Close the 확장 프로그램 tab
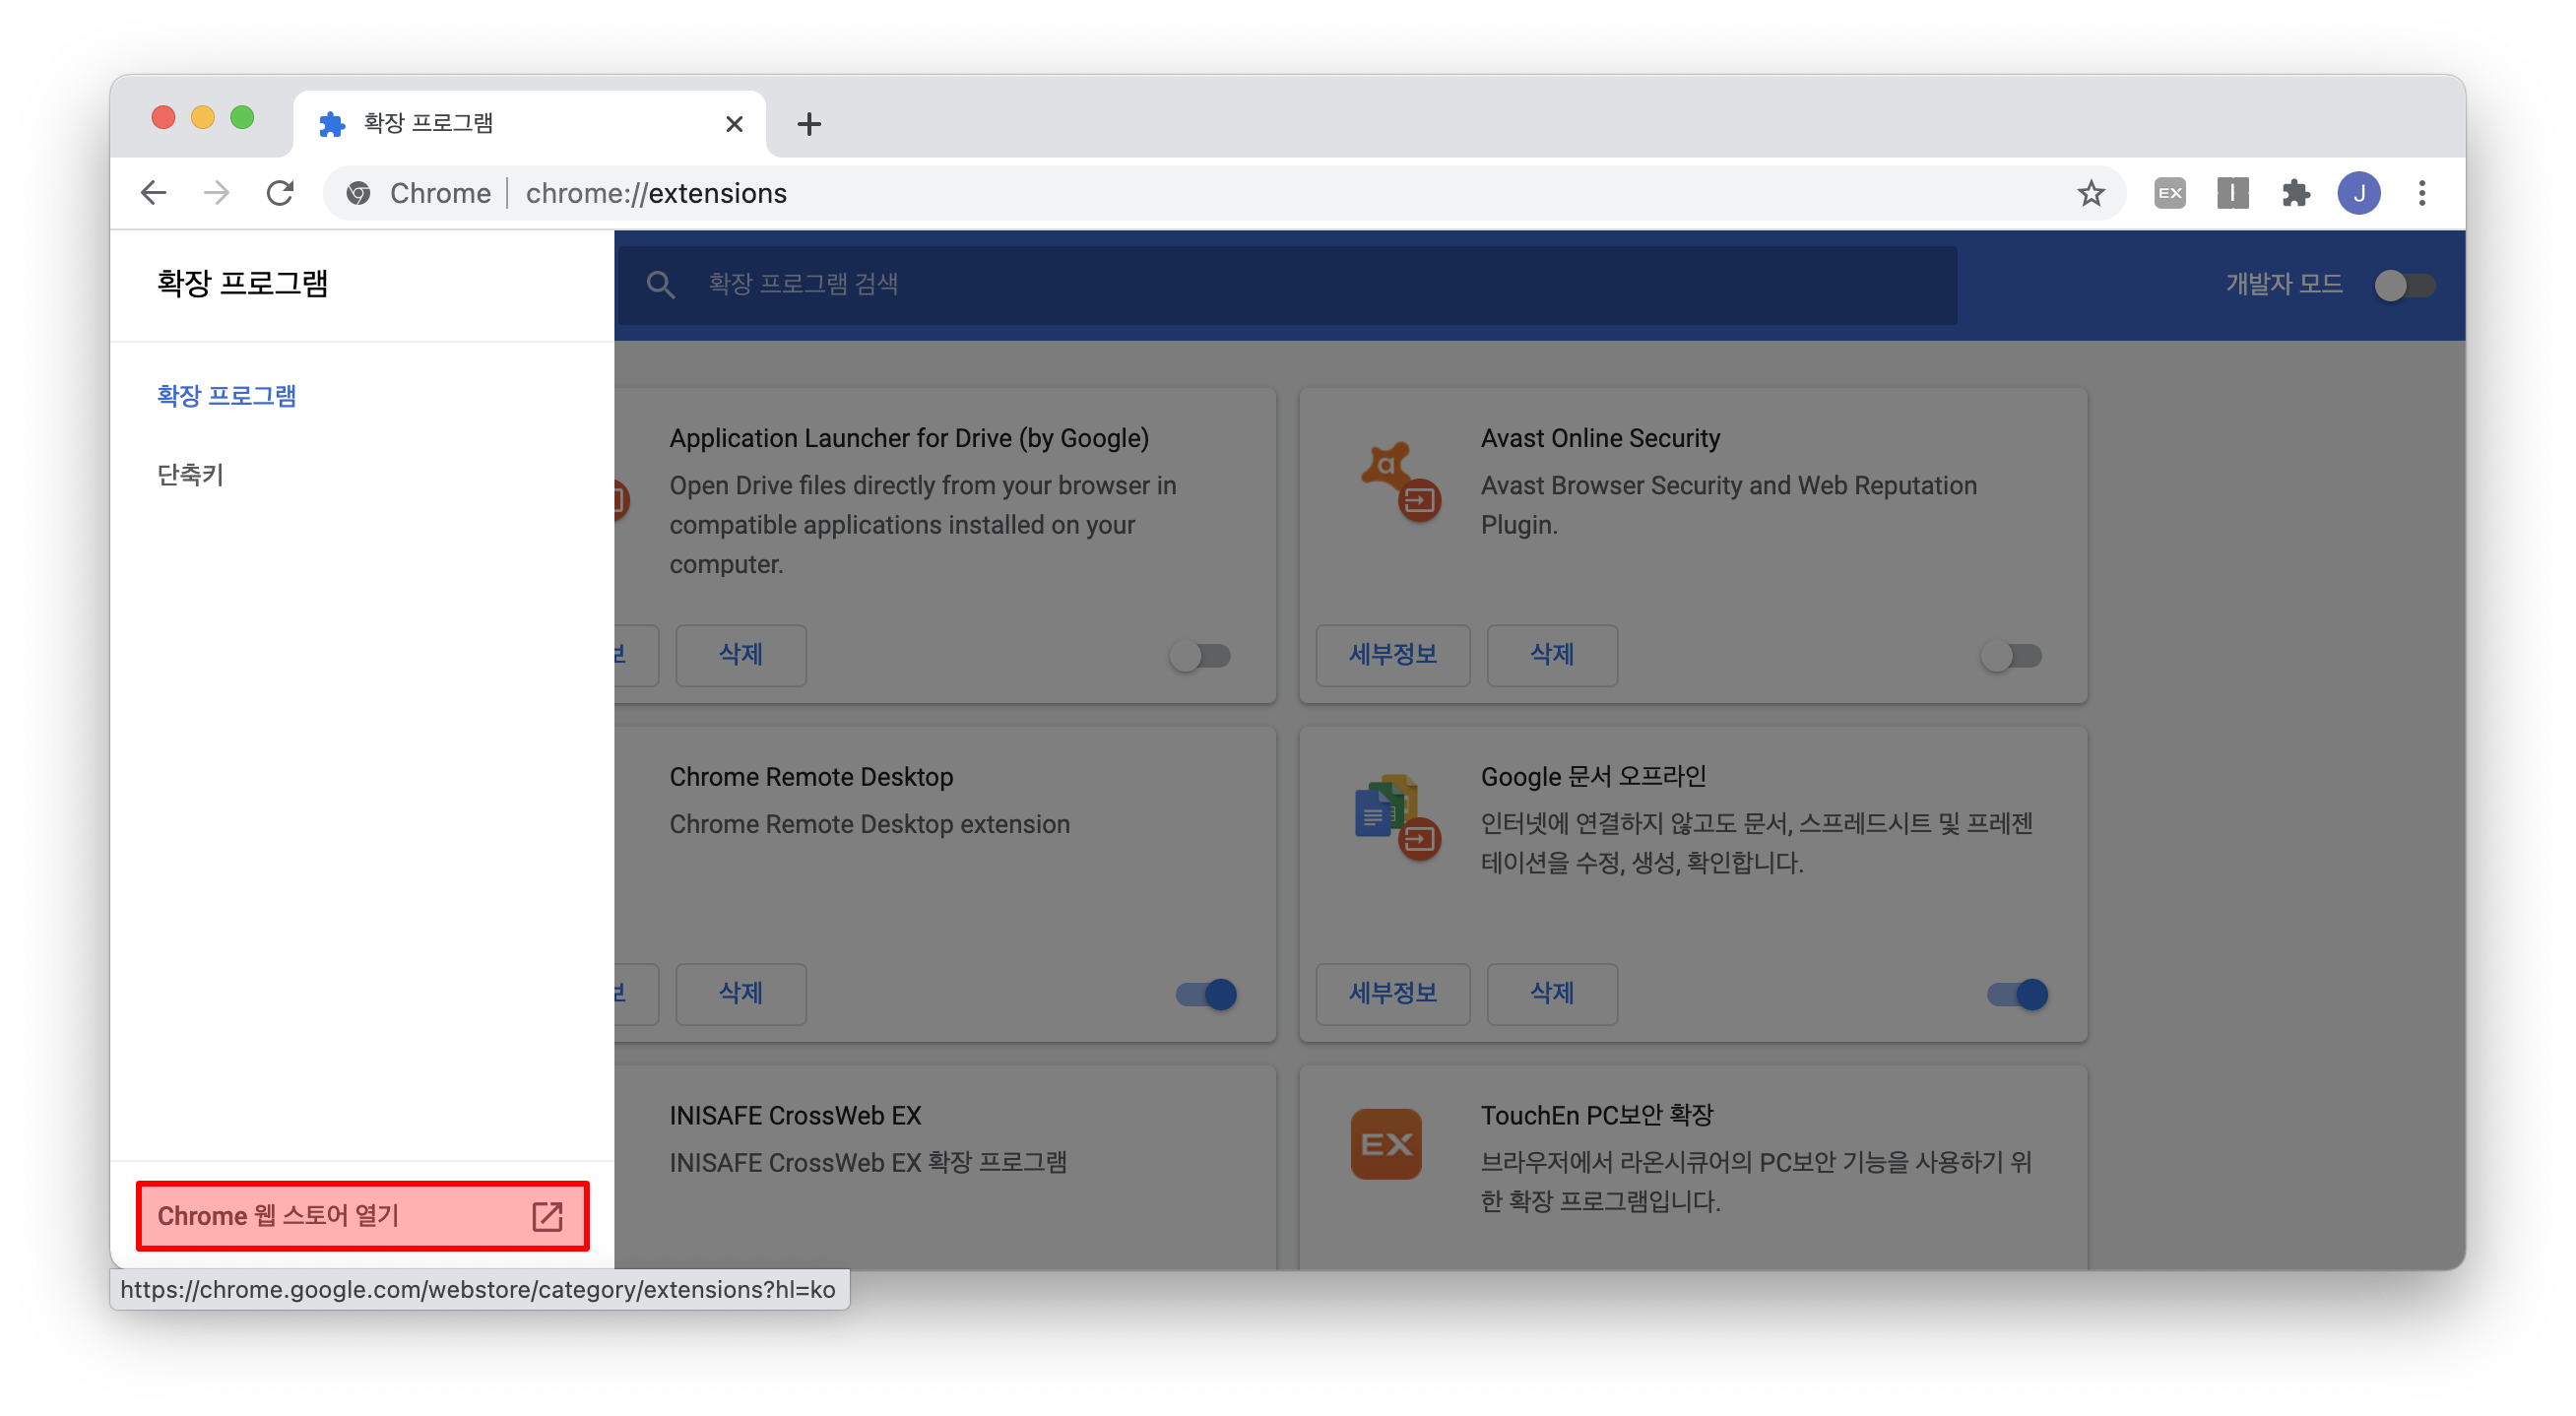Screen dimensions: 2576x1416 (734, 124)
